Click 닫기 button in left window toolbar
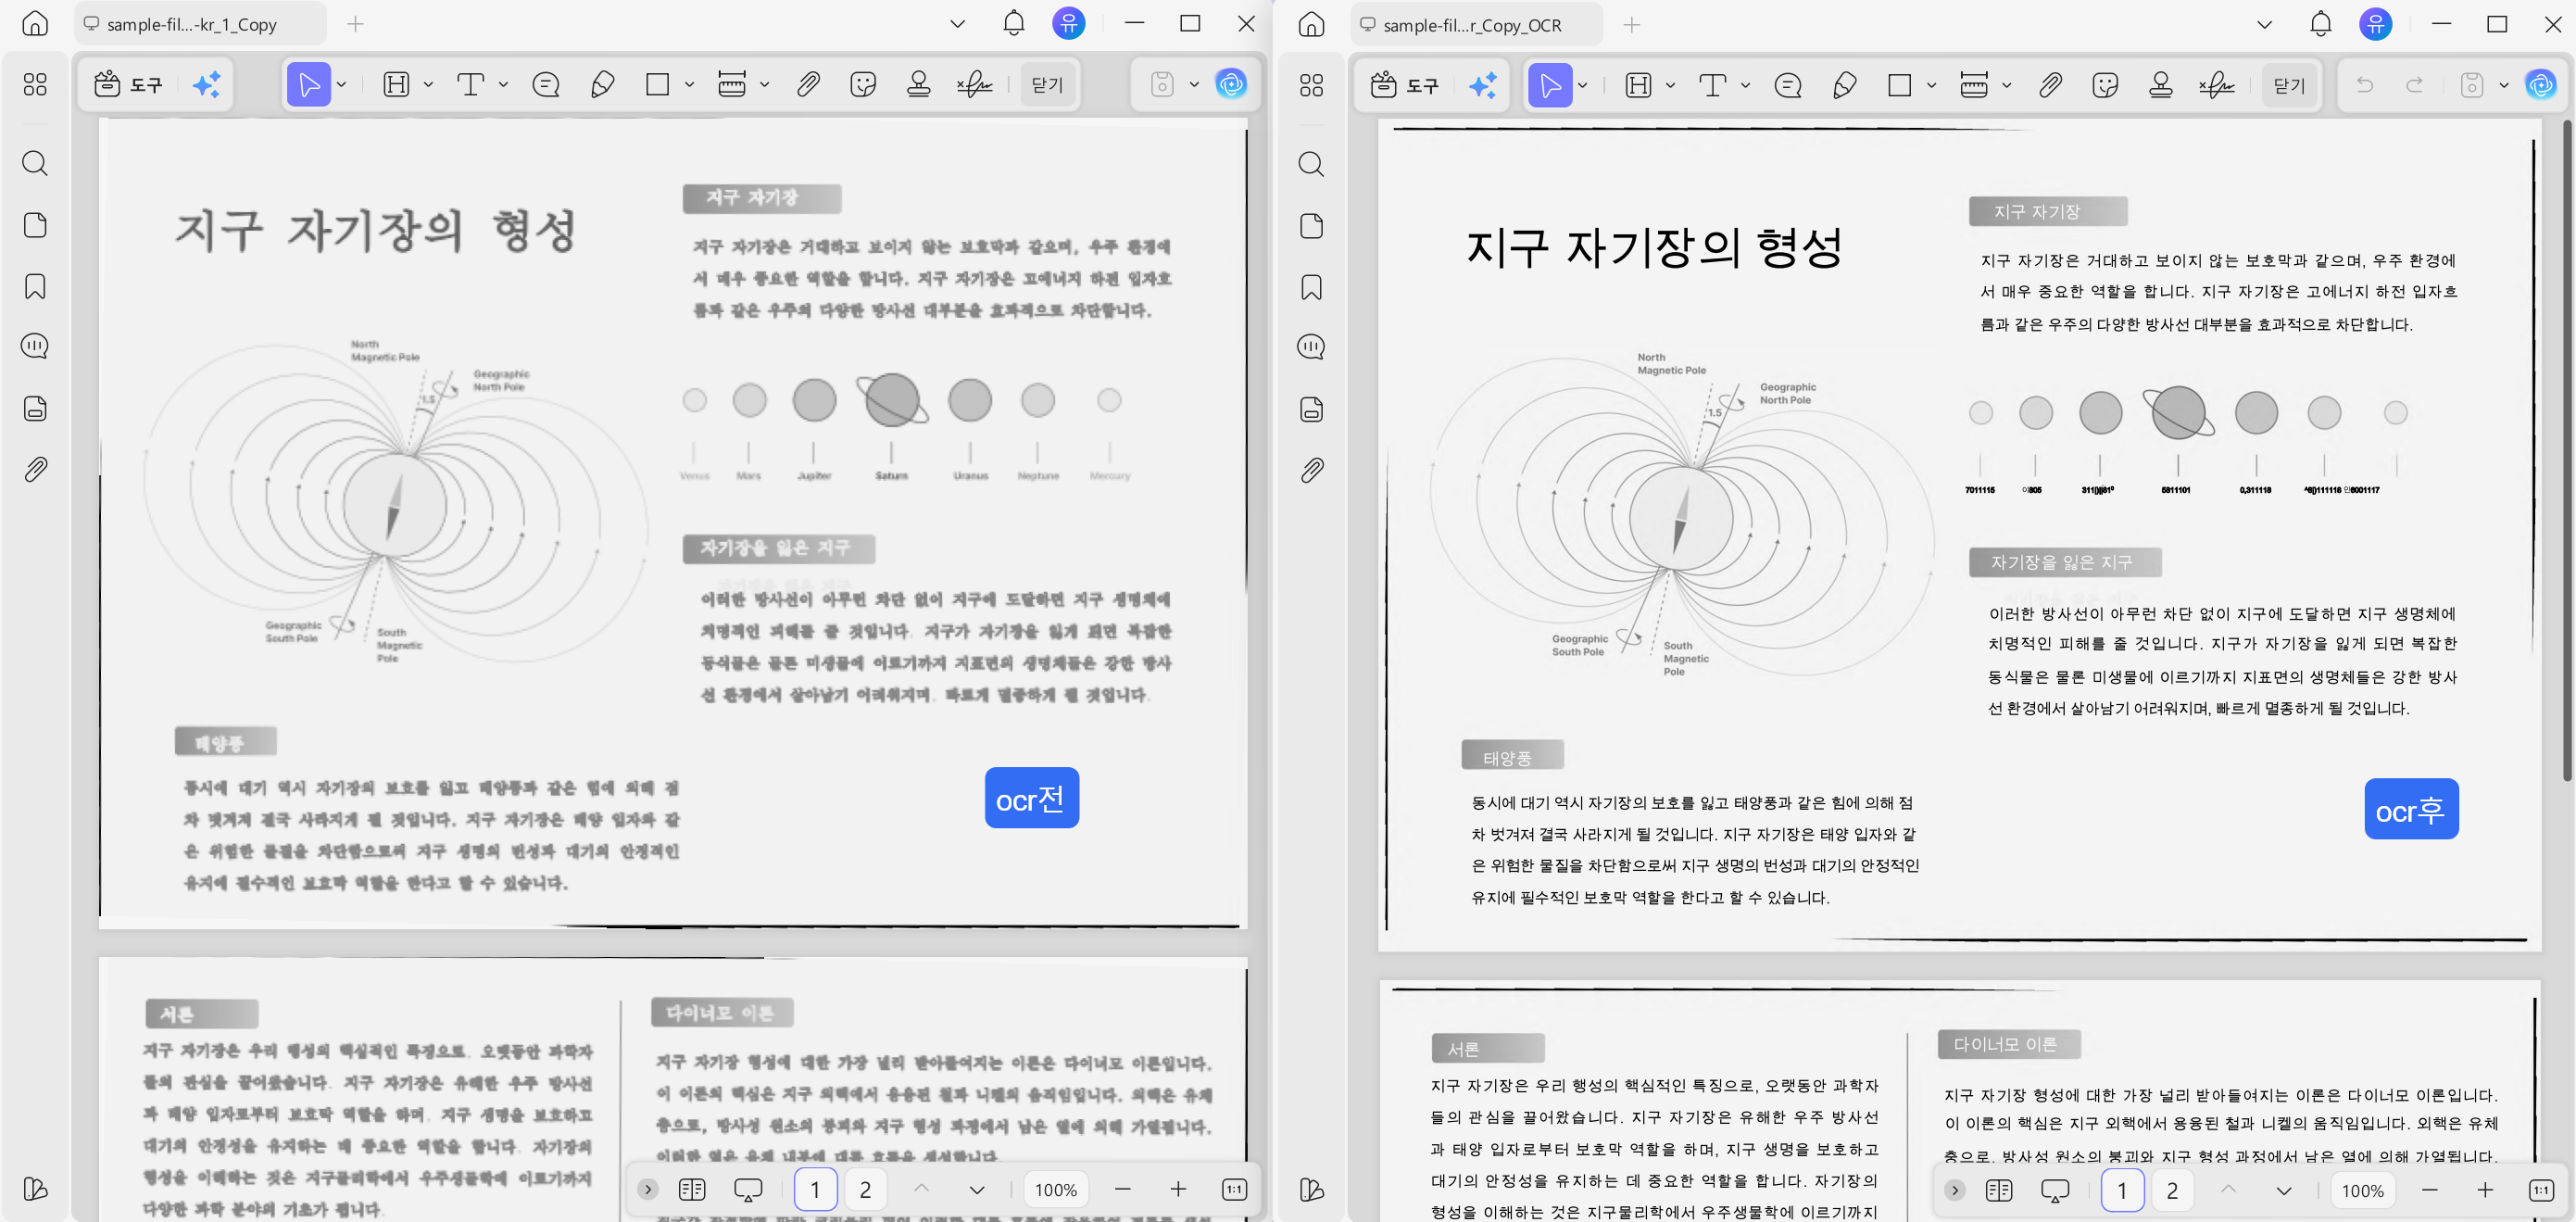This screenshot has width=2576, height=1222. (x=1047, y=85)
